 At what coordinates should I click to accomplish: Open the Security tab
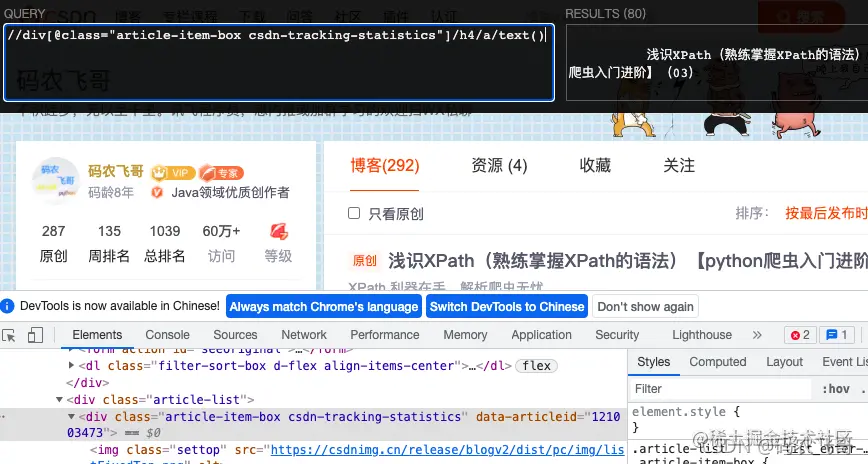point(617,335)
